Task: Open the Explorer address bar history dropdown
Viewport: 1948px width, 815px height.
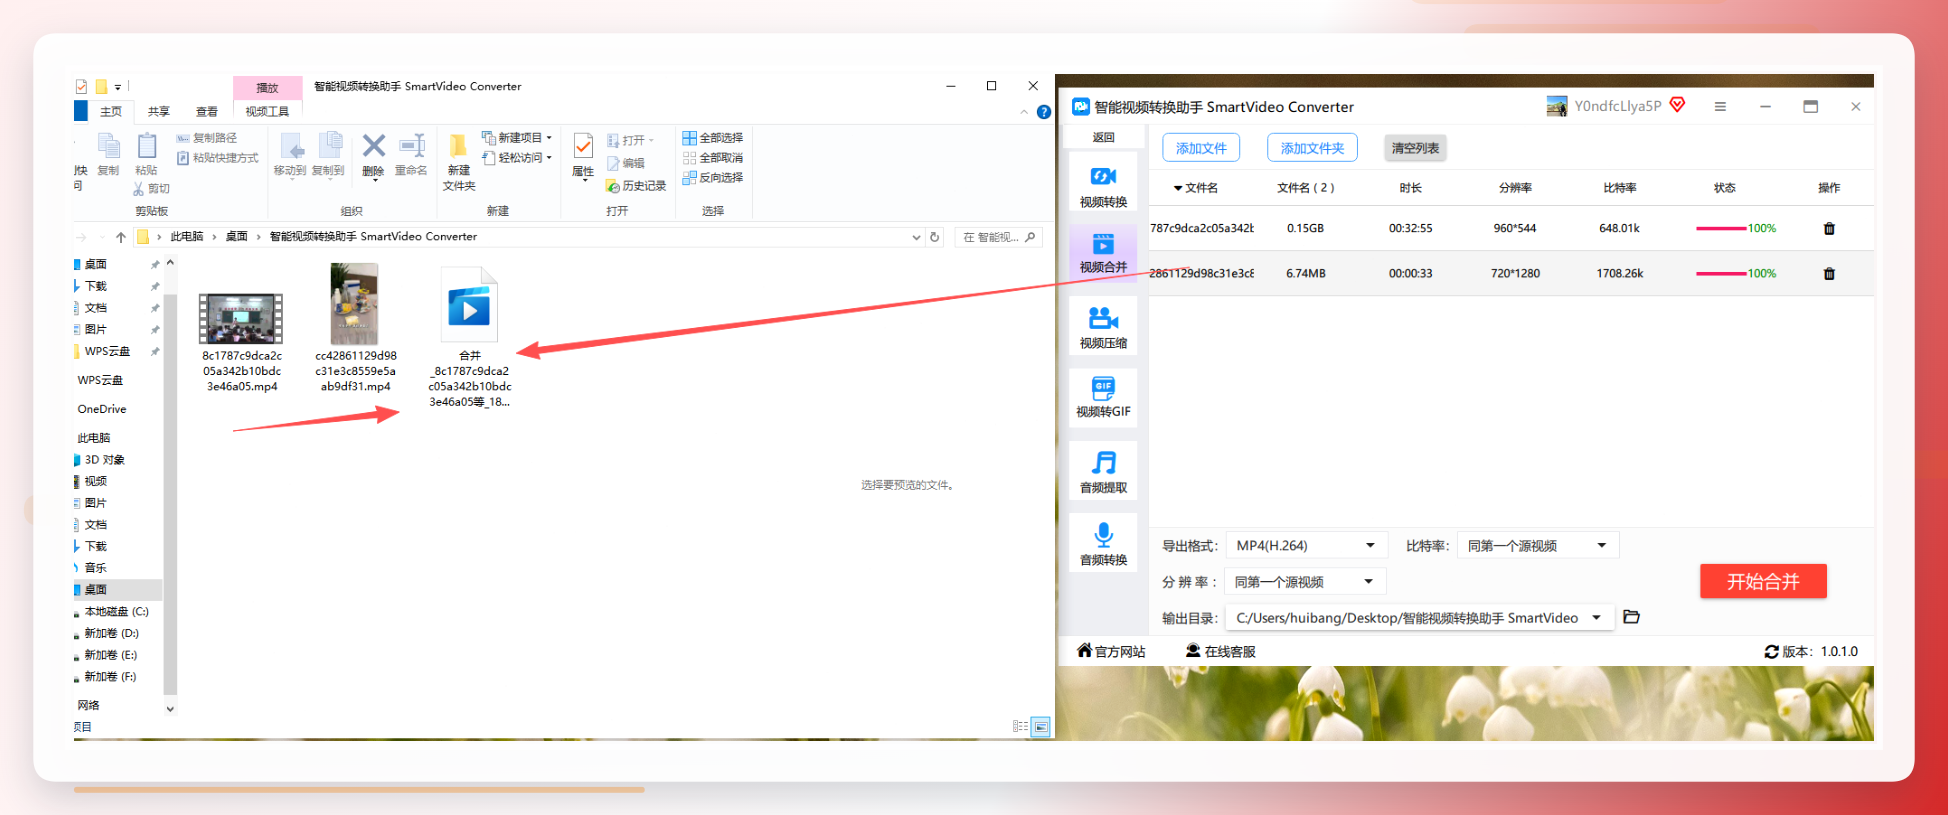Action: 916,237
